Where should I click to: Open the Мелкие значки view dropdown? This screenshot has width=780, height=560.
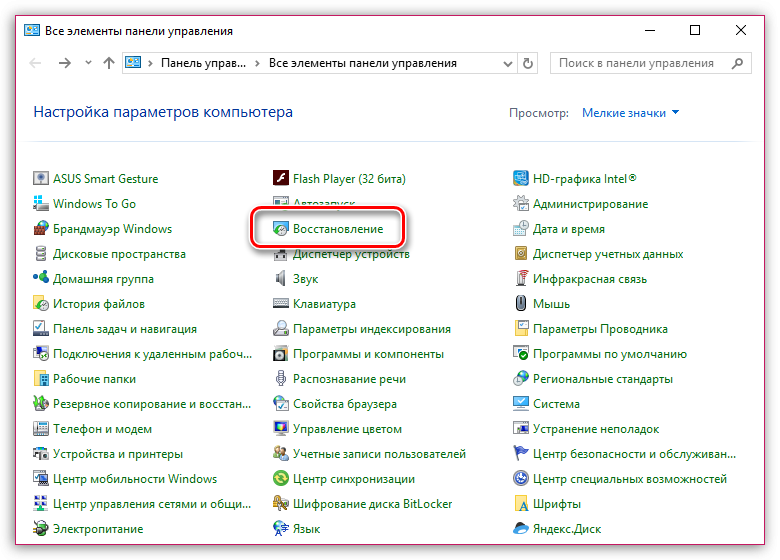tap(630, 113)
